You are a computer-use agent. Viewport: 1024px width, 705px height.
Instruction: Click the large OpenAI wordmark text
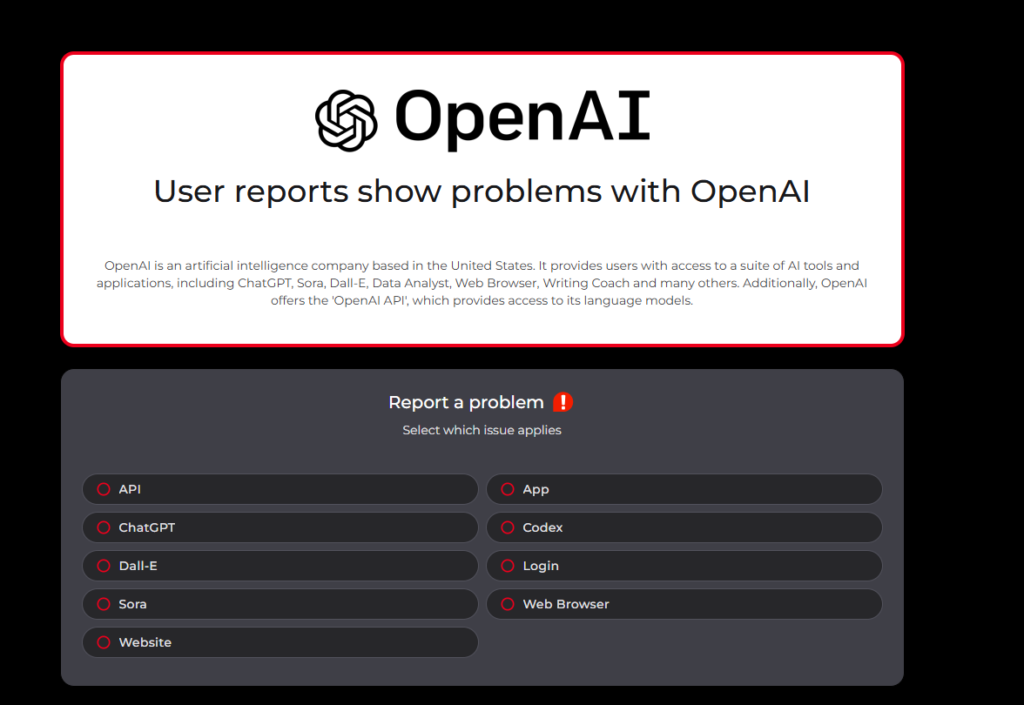pyautogui.click(x=522, y=117)
